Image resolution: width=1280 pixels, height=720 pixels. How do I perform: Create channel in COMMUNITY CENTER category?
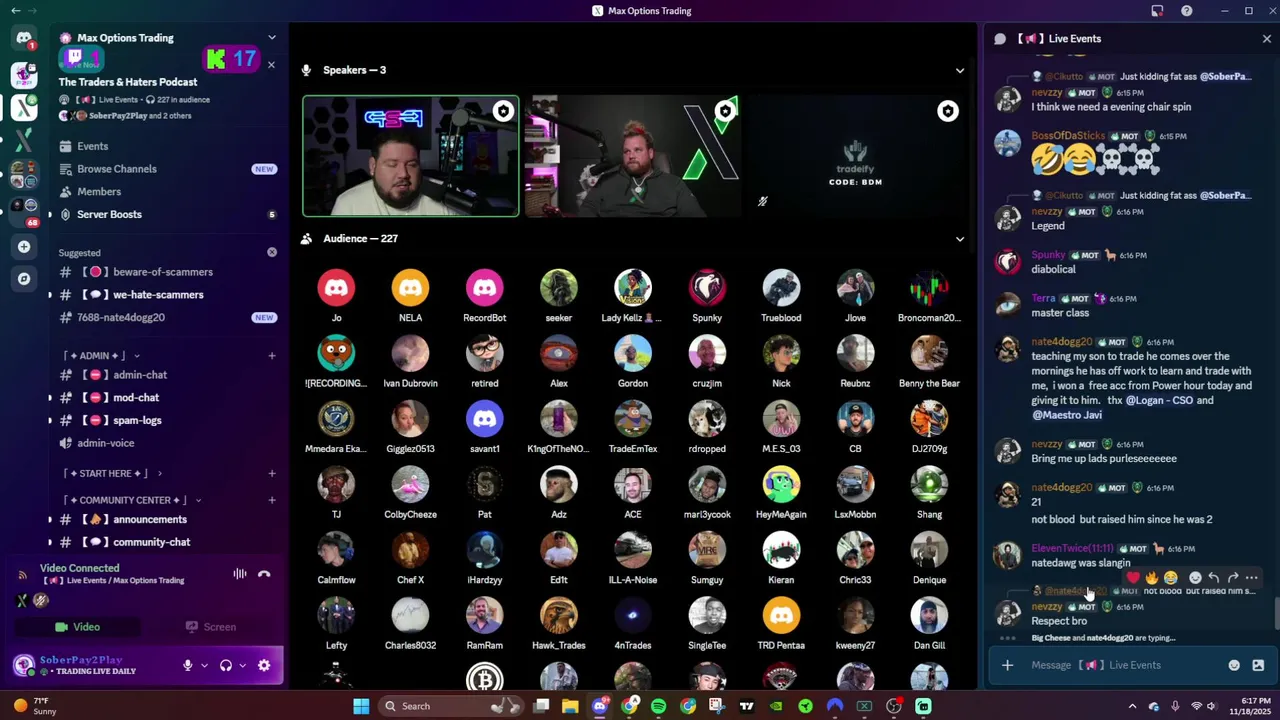pos(272,500)
